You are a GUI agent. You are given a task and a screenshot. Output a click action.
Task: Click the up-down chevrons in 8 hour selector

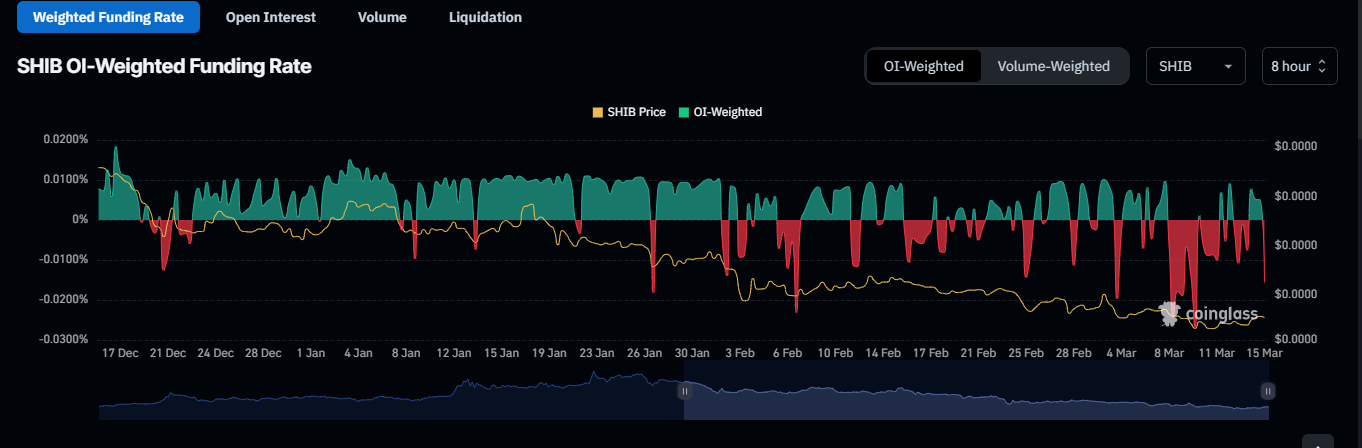1322,67
